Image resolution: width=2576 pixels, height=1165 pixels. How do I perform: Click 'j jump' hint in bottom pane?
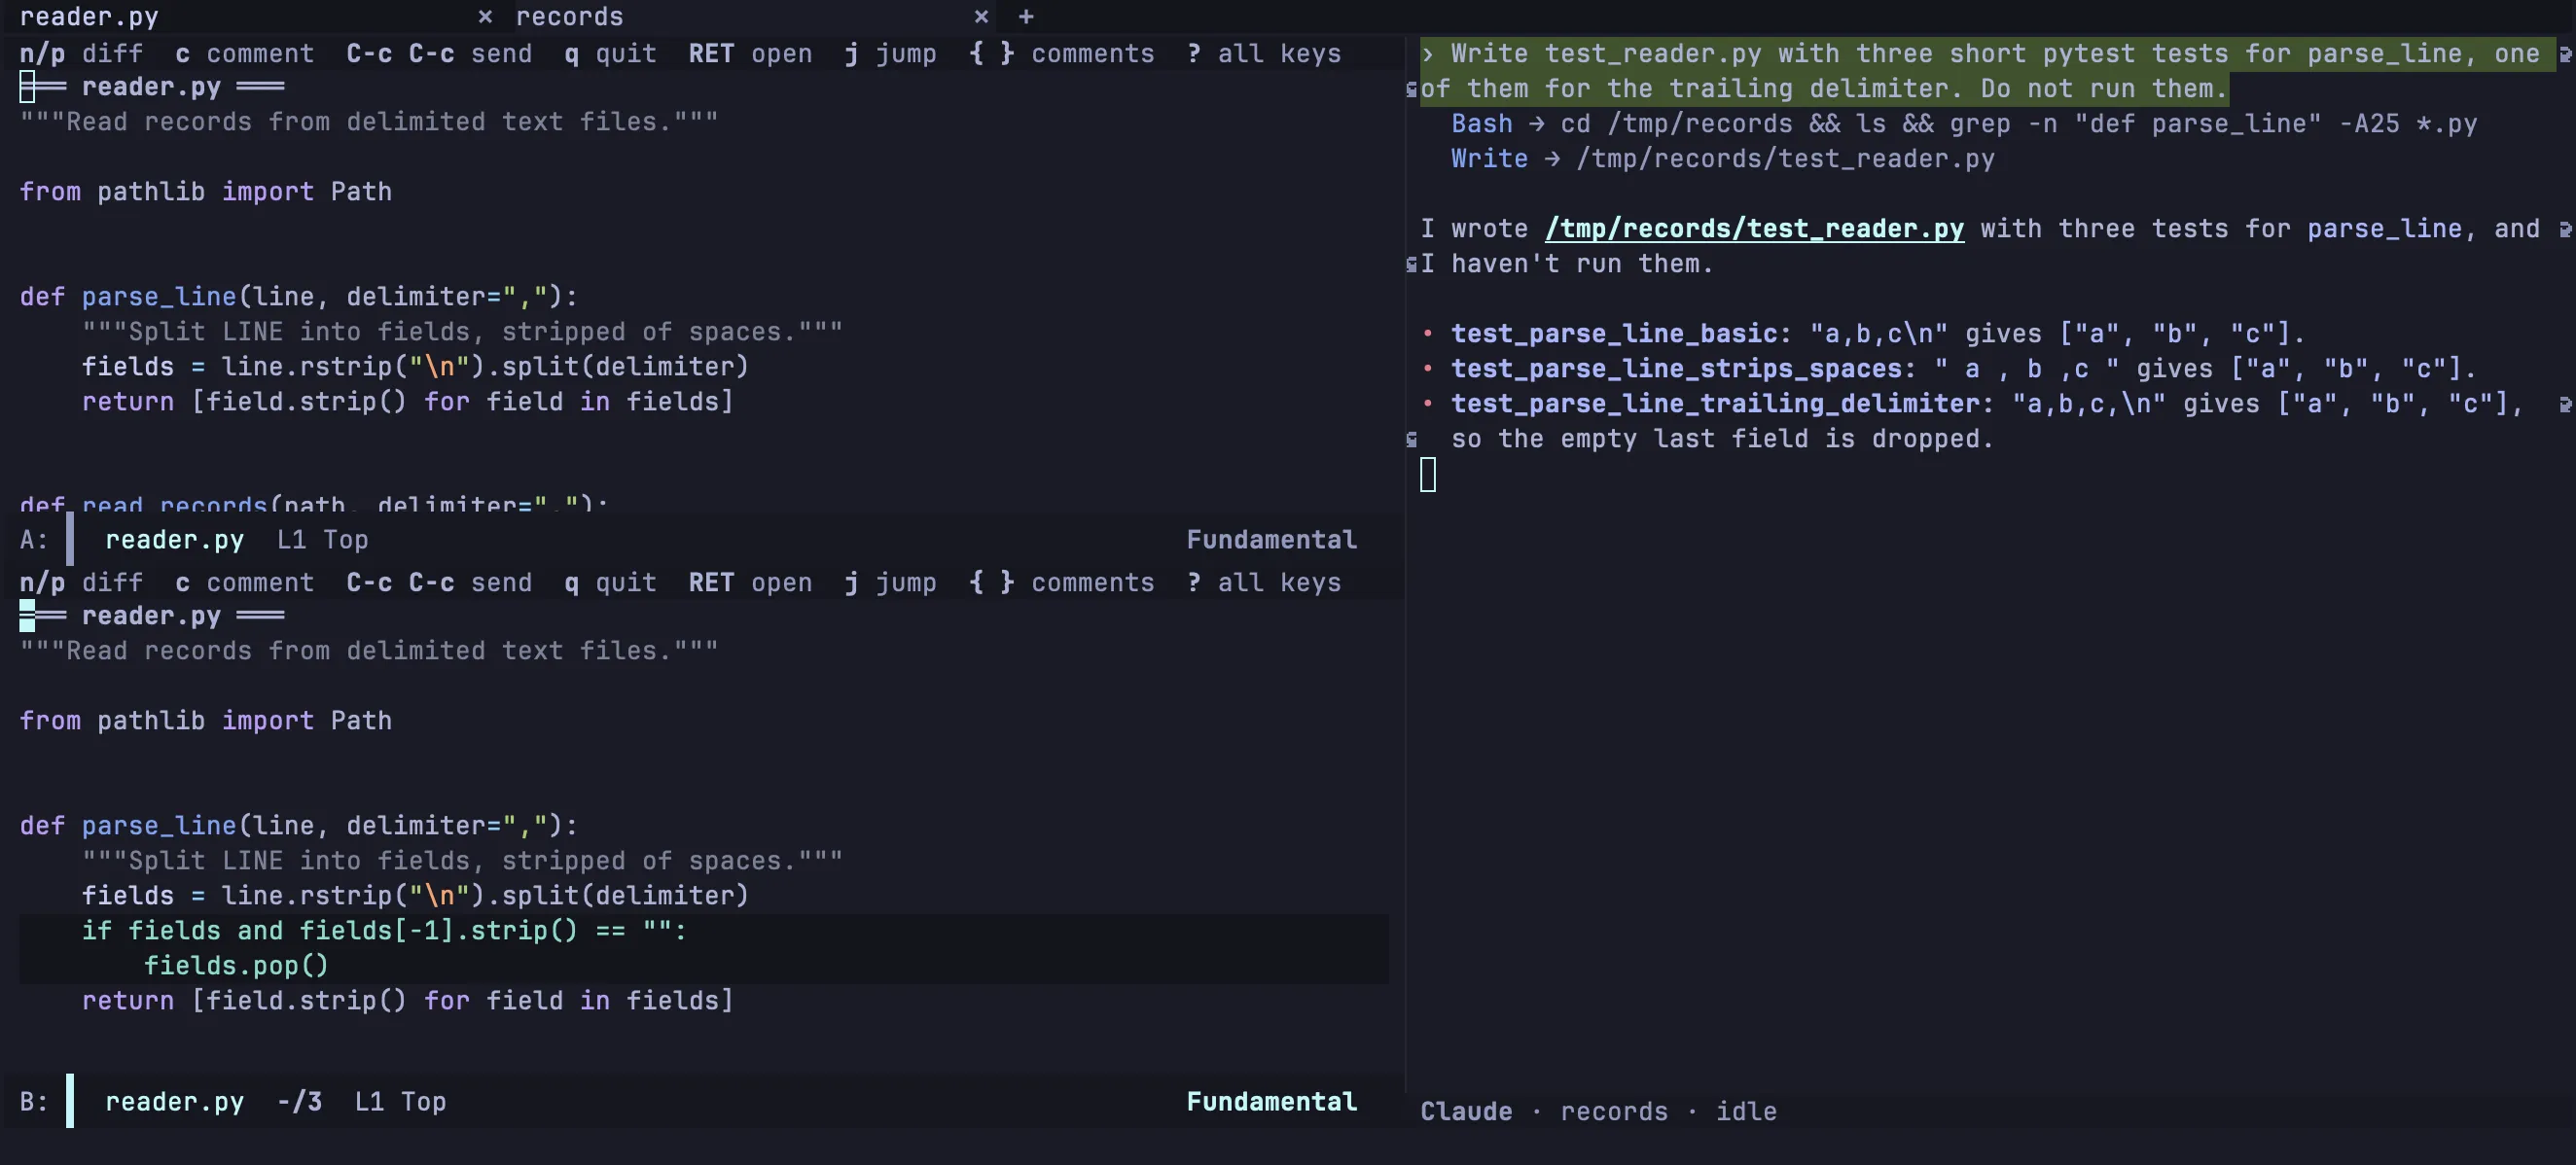click(x=890, y=582)
